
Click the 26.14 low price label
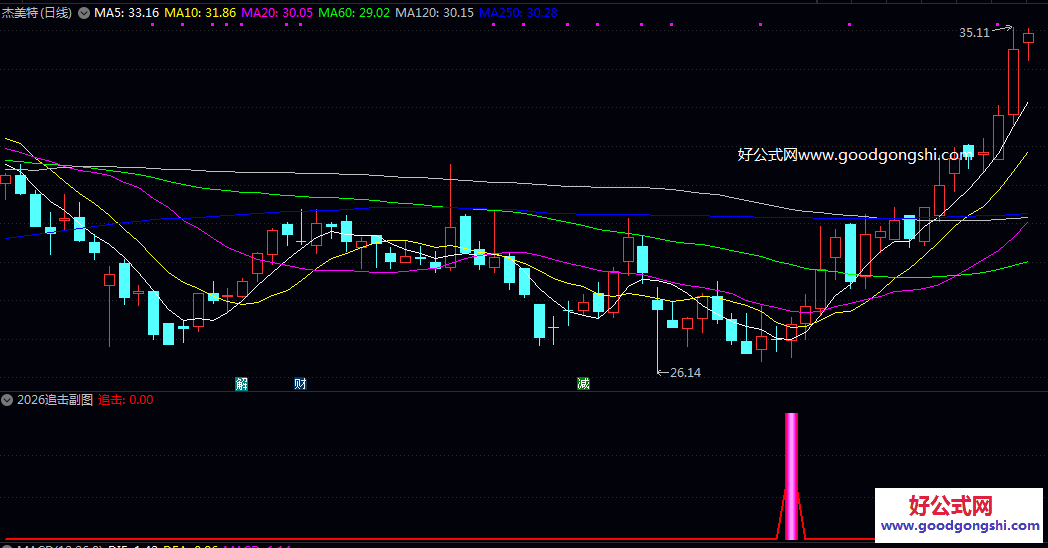(685, 373)
